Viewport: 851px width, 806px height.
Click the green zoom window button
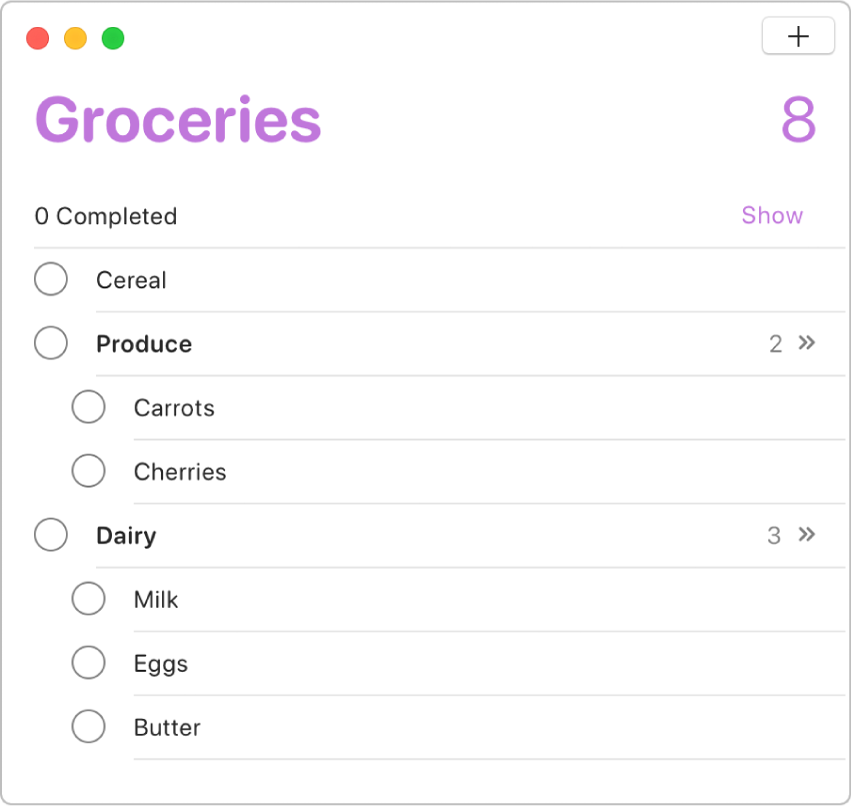(111, 36)
